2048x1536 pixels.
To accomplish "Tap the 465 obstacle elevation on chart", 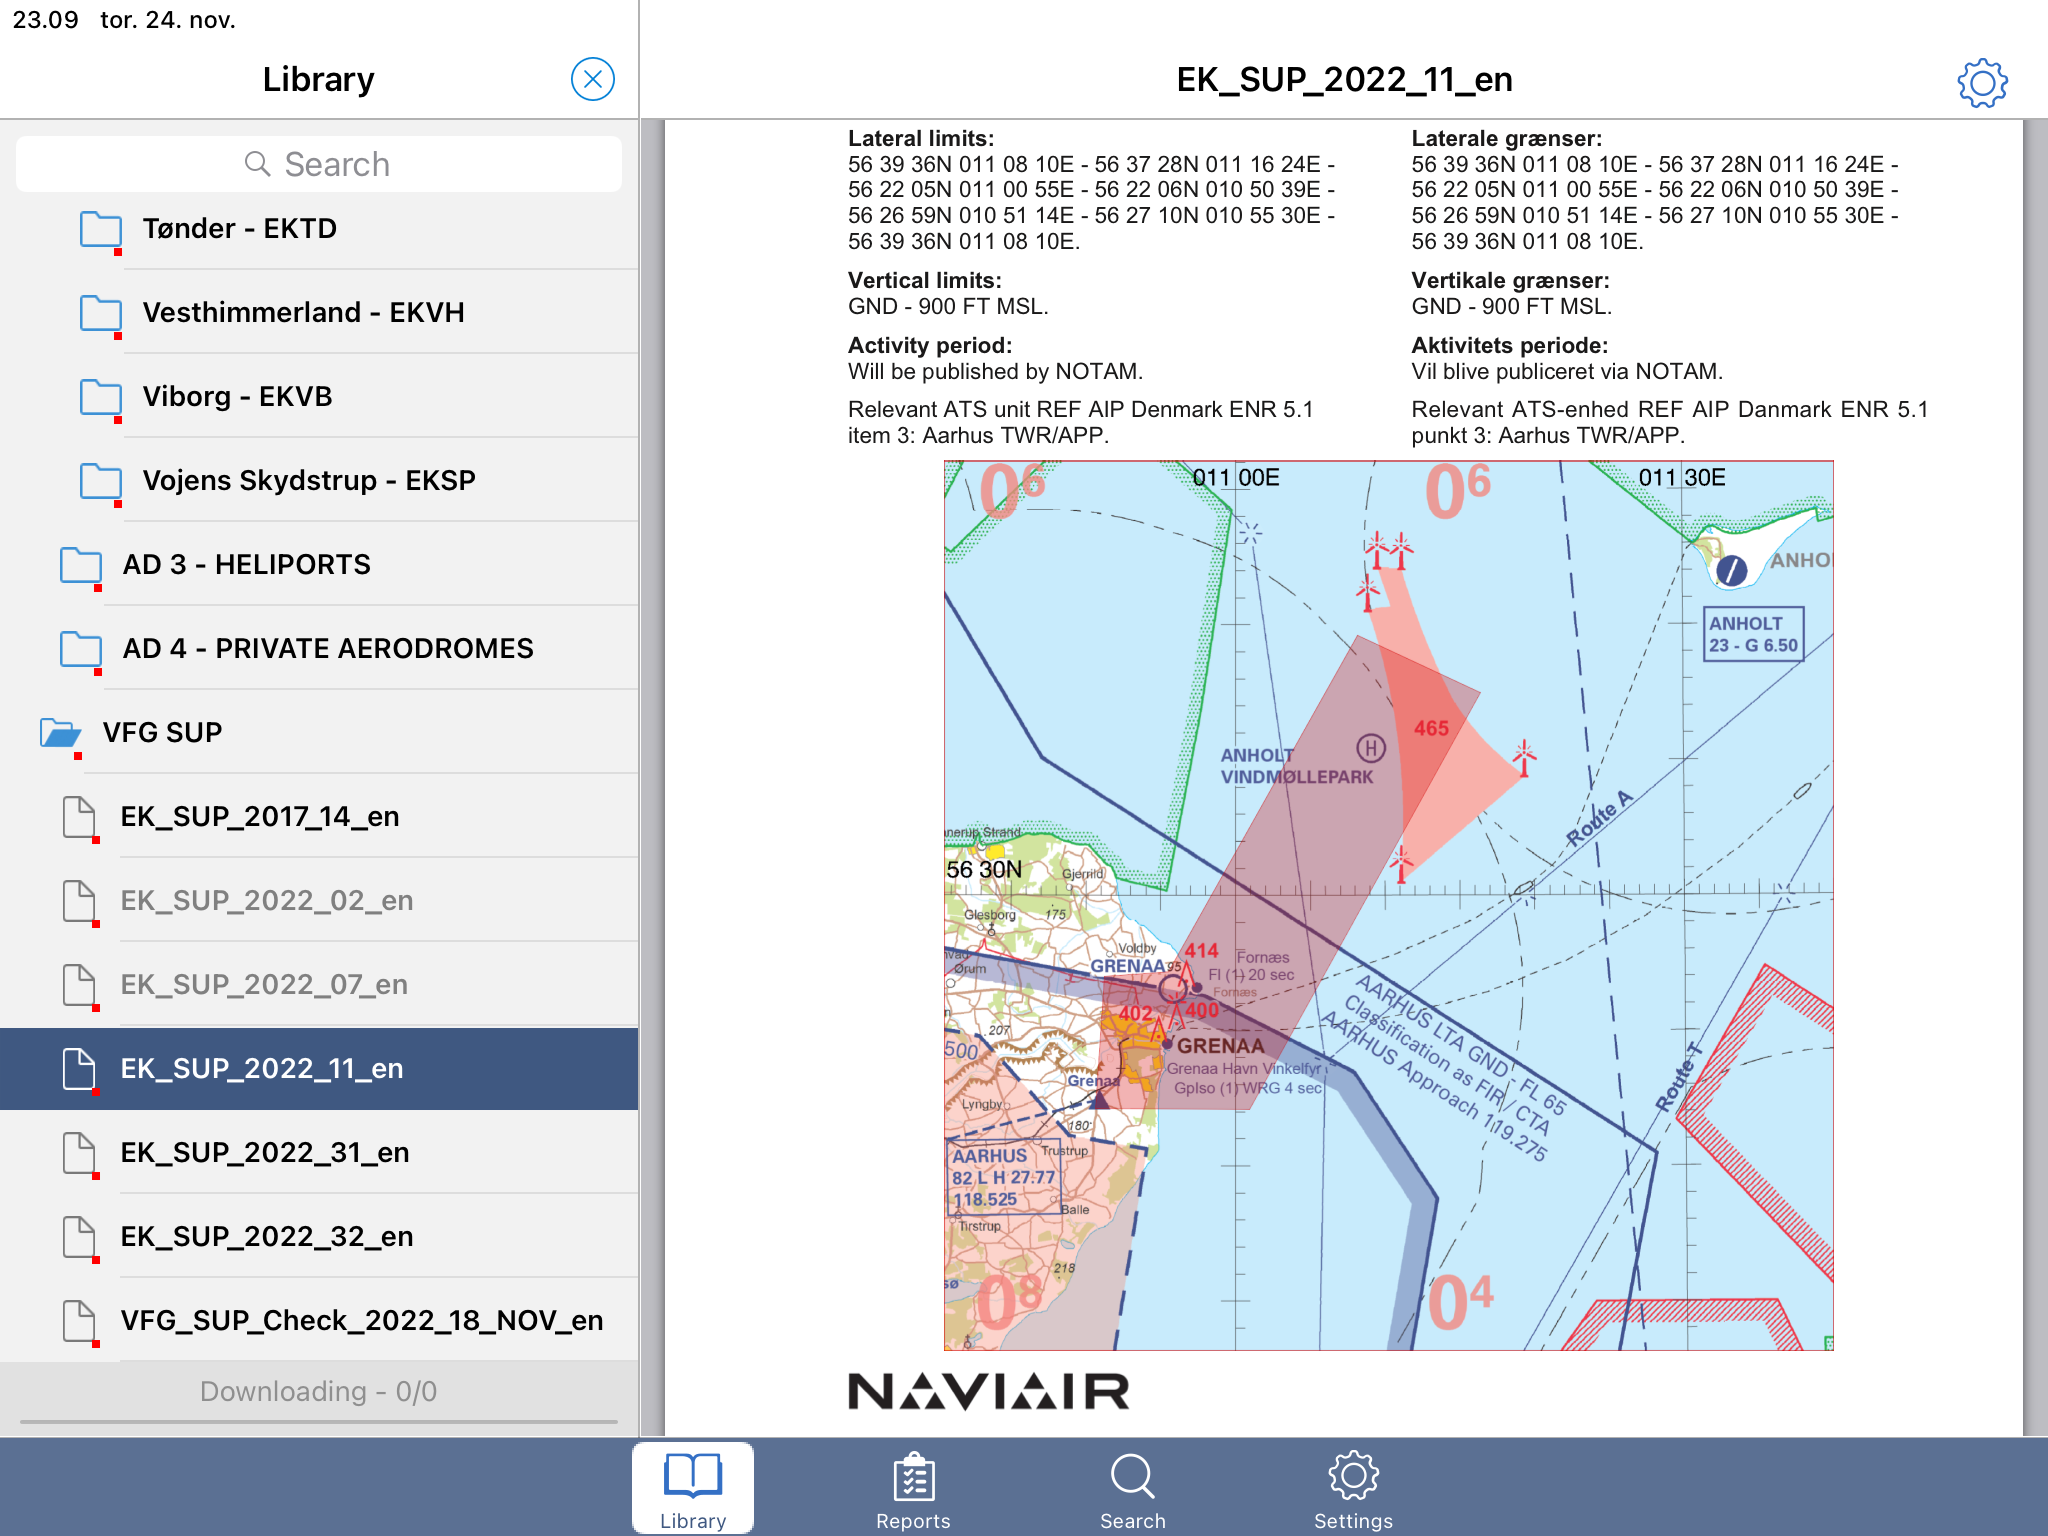I will 1431,728.
